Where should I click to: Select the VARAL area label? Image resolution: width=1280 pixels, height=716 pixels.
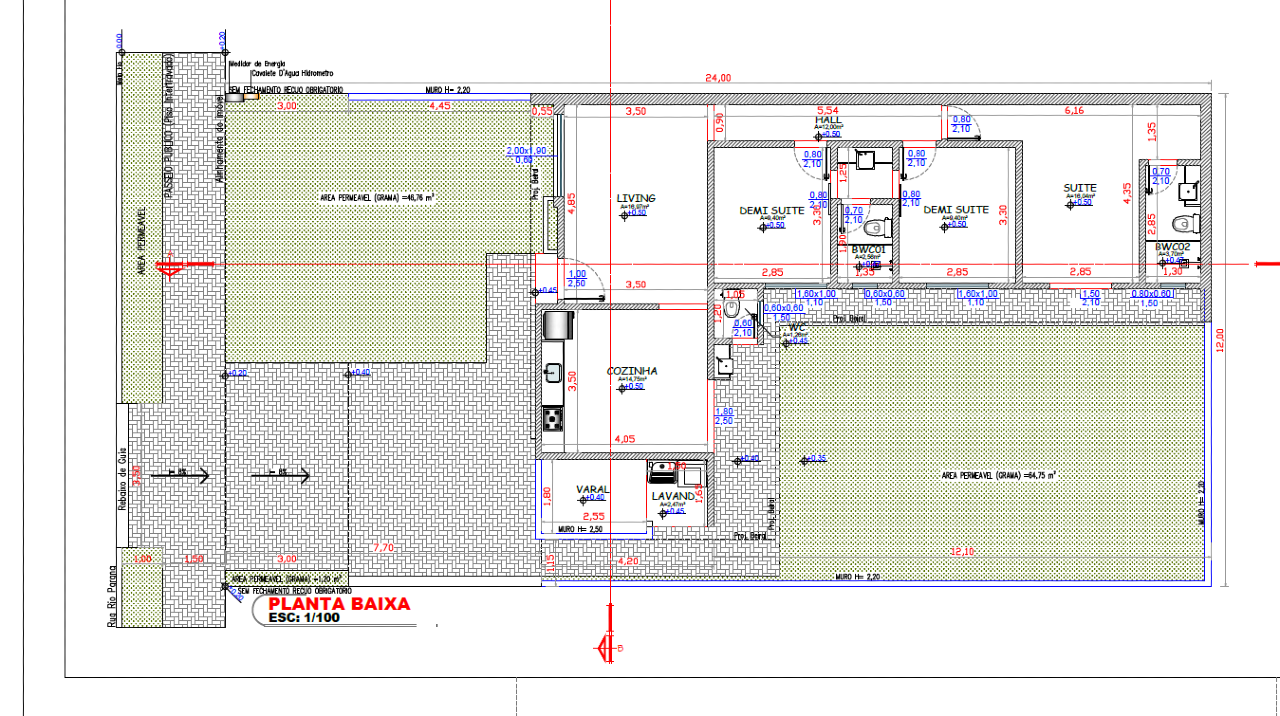(x=592, y=489)
